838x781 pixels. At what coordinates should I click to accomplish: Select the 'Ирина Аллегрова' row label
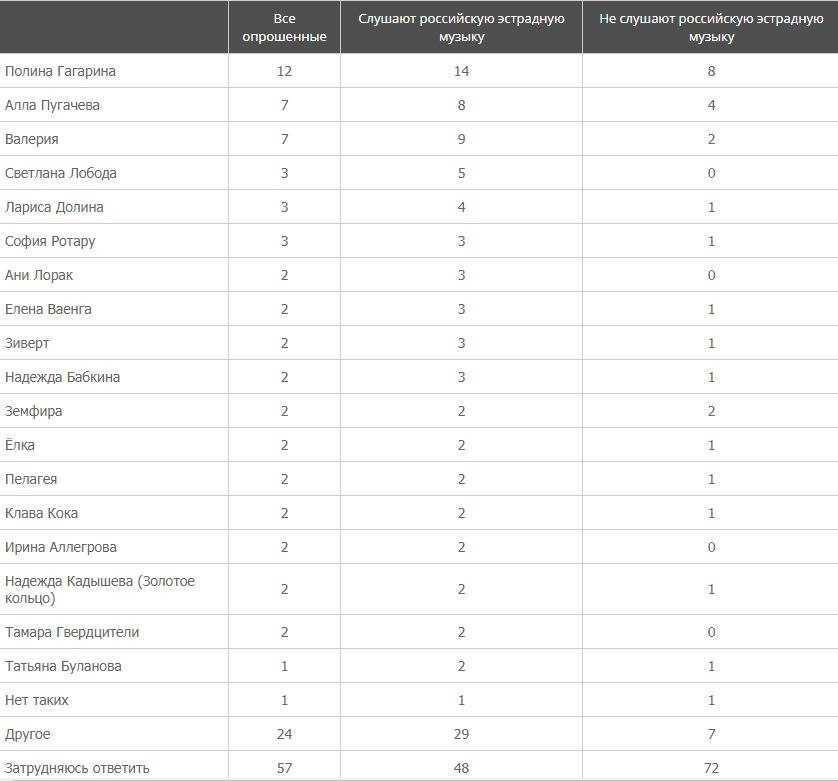coord(60,547)
